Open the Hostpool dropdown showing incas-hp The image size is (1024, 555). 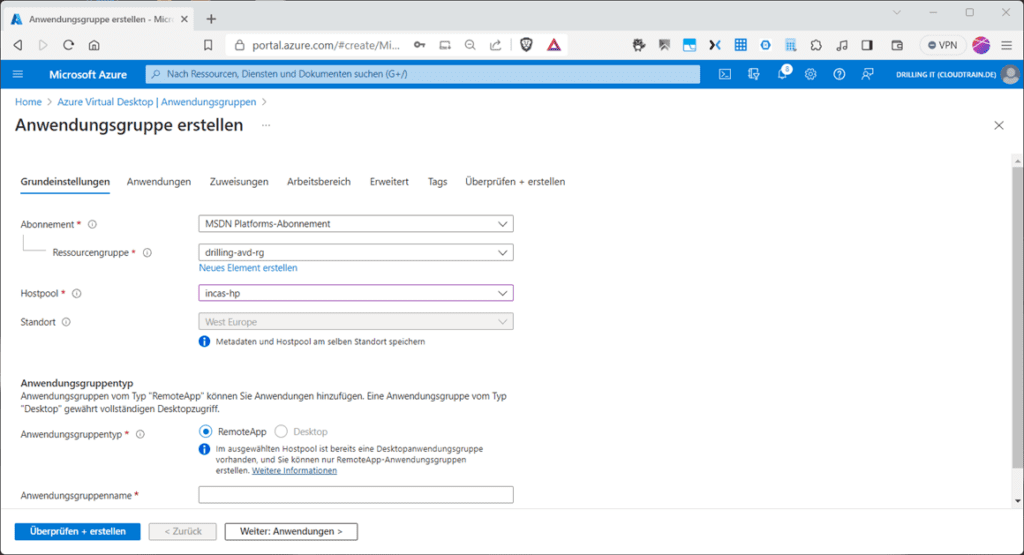coord(356,293)
